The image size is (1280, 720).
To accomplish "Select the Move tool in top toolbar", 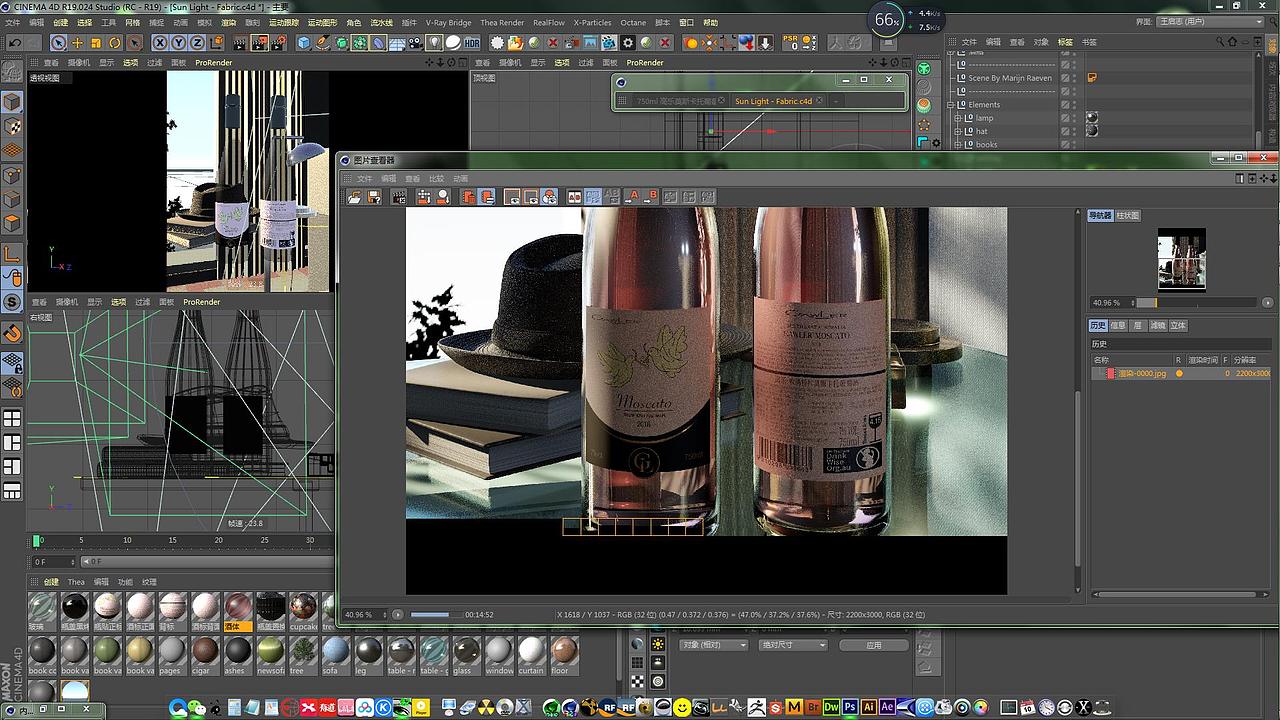I will 77,43.
